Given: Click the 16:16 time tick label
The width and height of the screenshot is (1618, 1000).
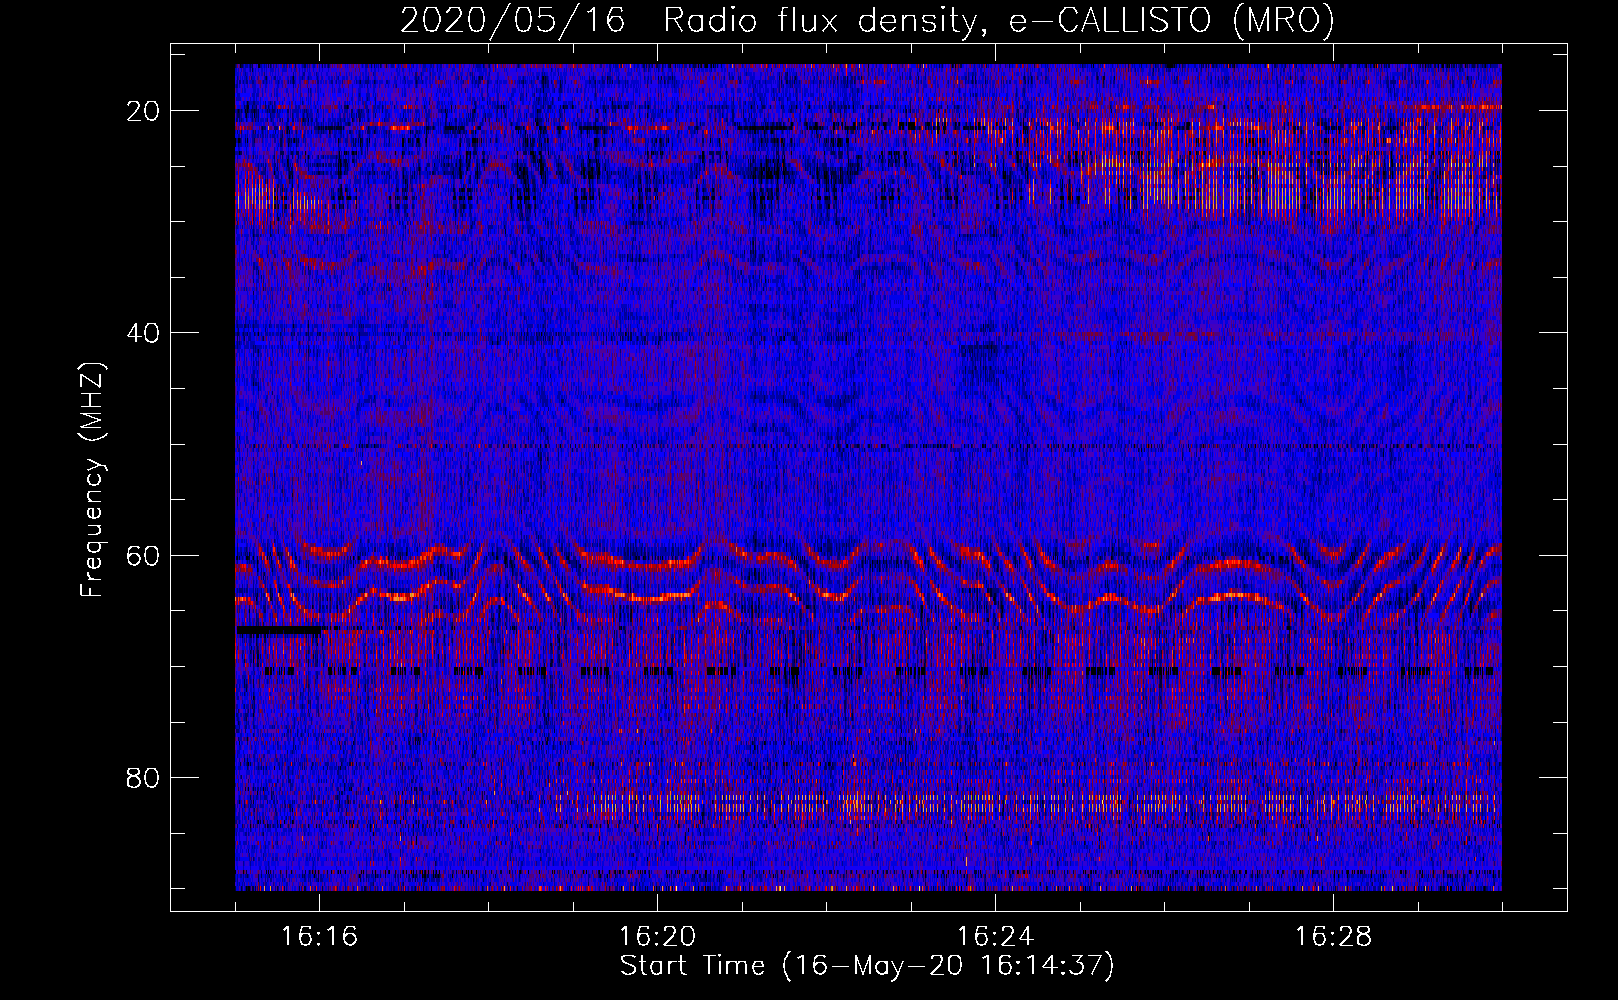Looking at the screenshot, I should 319,936.
